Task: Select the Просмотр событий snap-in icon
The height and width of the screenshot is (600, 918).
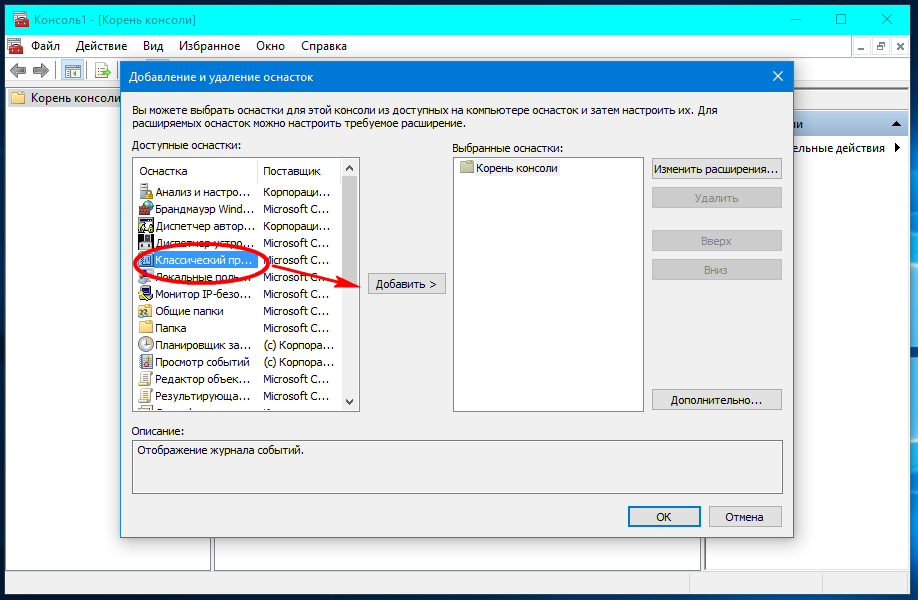Action: [x=146, y=362]
